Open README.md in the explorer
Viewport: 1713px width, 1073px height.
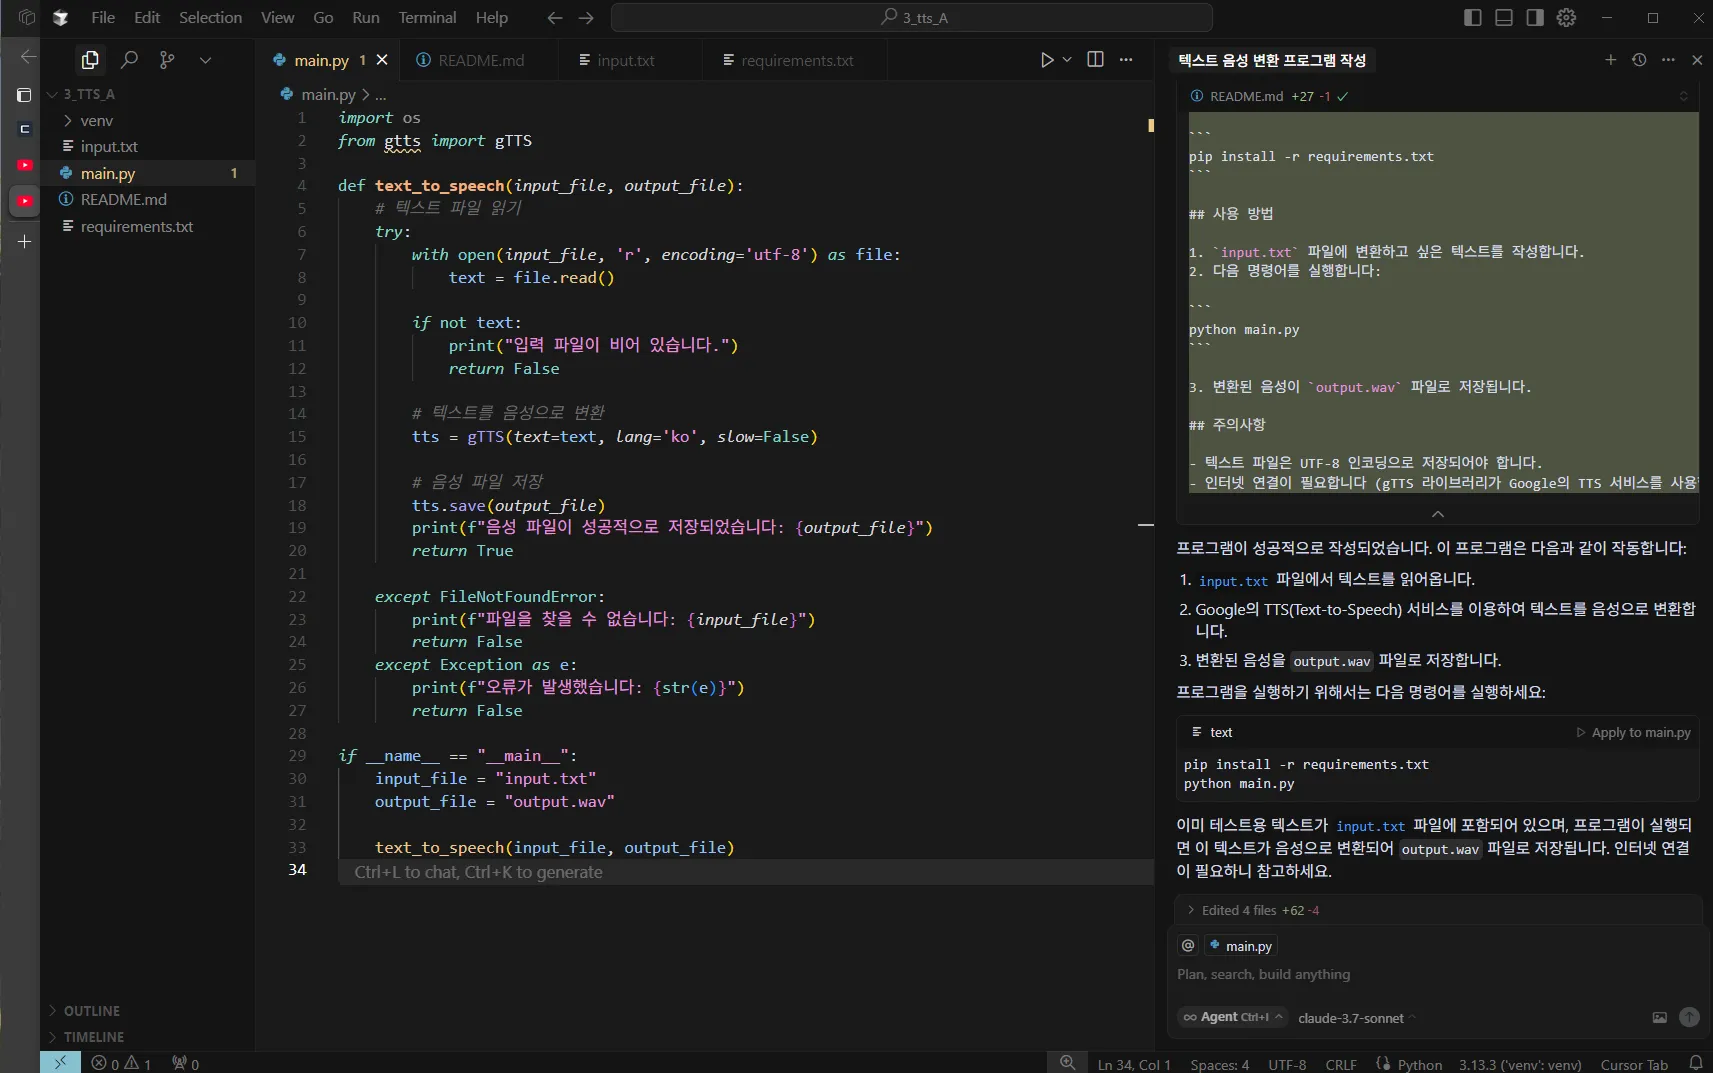(x=148, y=199)
